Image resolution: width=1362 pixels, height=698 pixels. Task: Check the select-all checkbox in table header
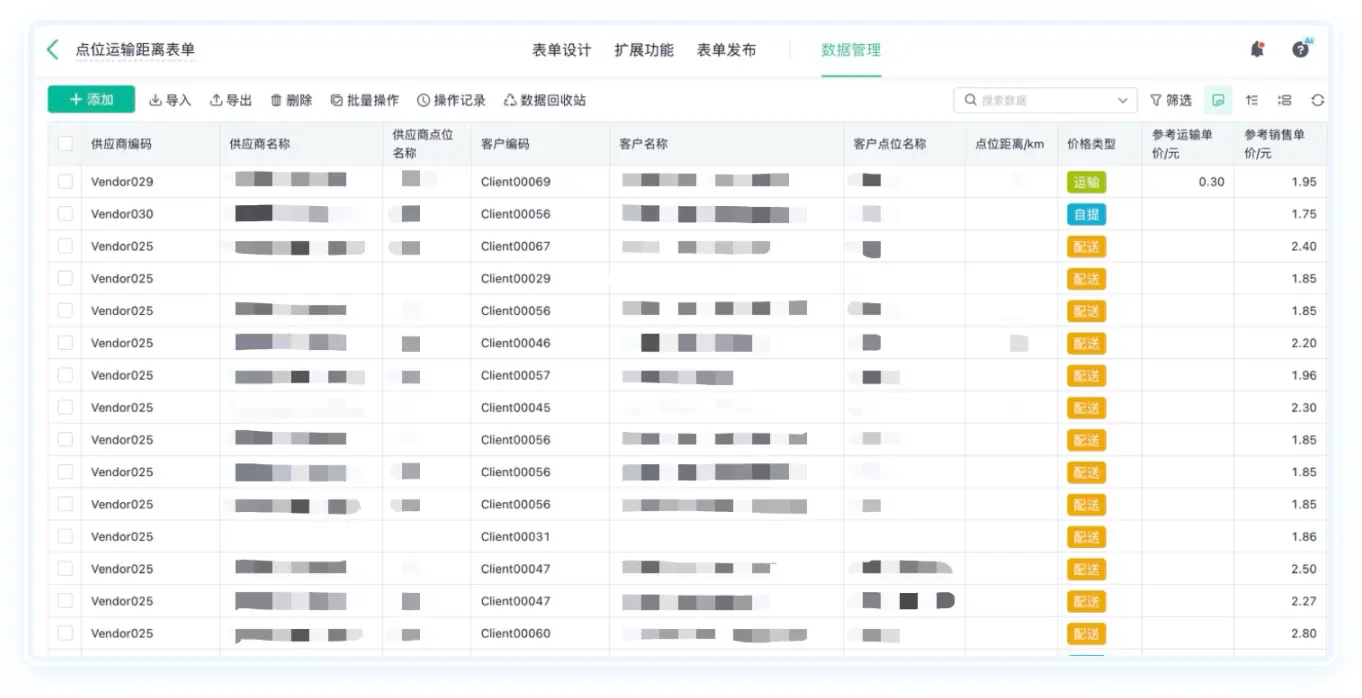[x=65, y=144]
